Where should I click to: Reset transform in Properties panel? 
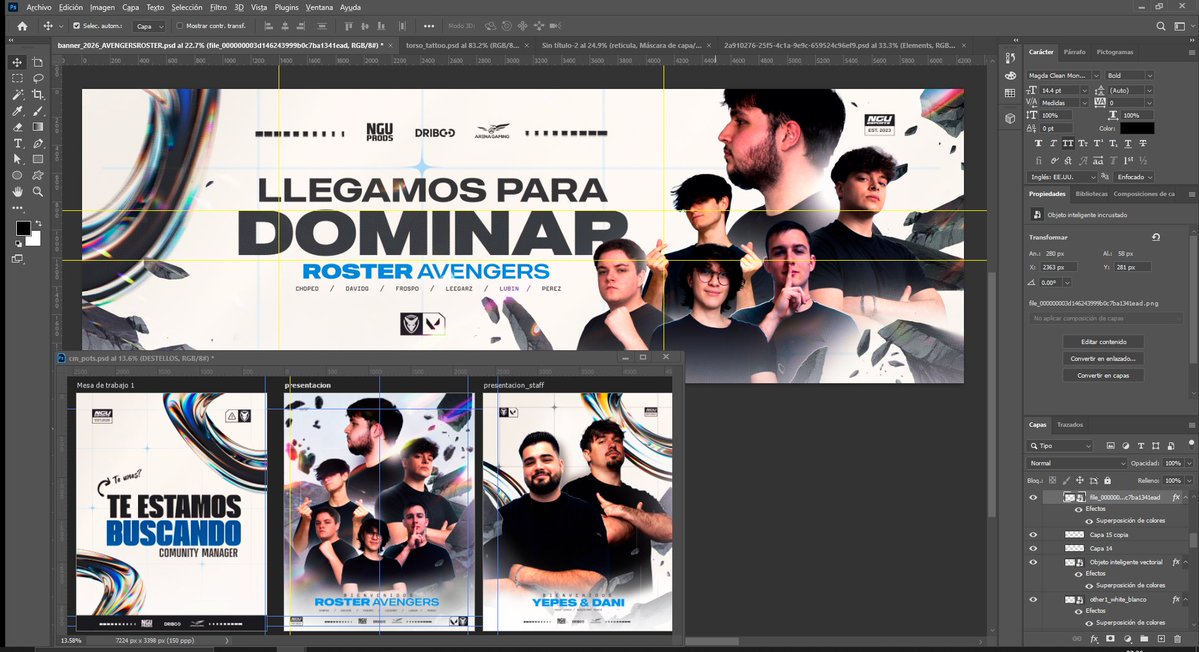point(1156,237)
